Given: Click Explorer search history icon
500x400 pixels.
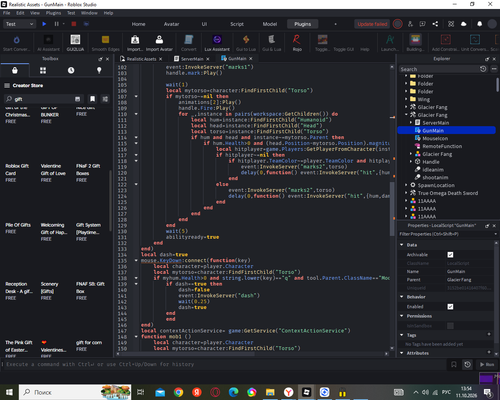Looking at the screenshot, I should [x=483, y=69].
